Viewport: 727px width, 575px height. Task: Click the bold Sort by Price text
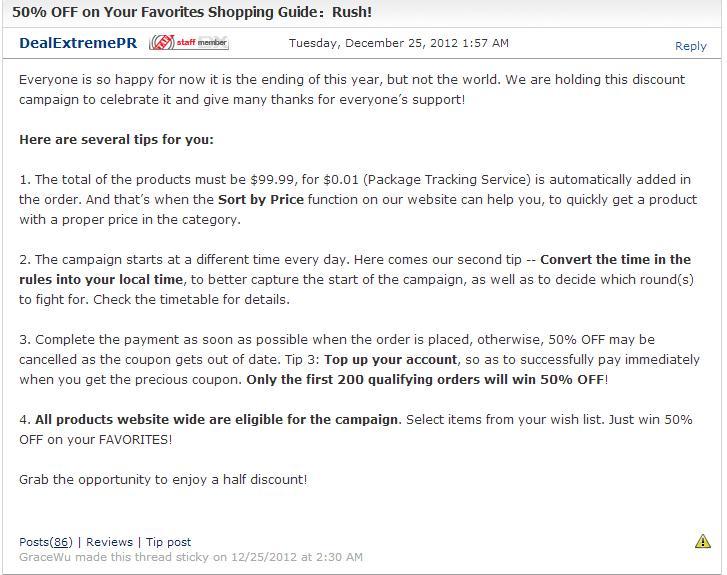pos(261,199)
